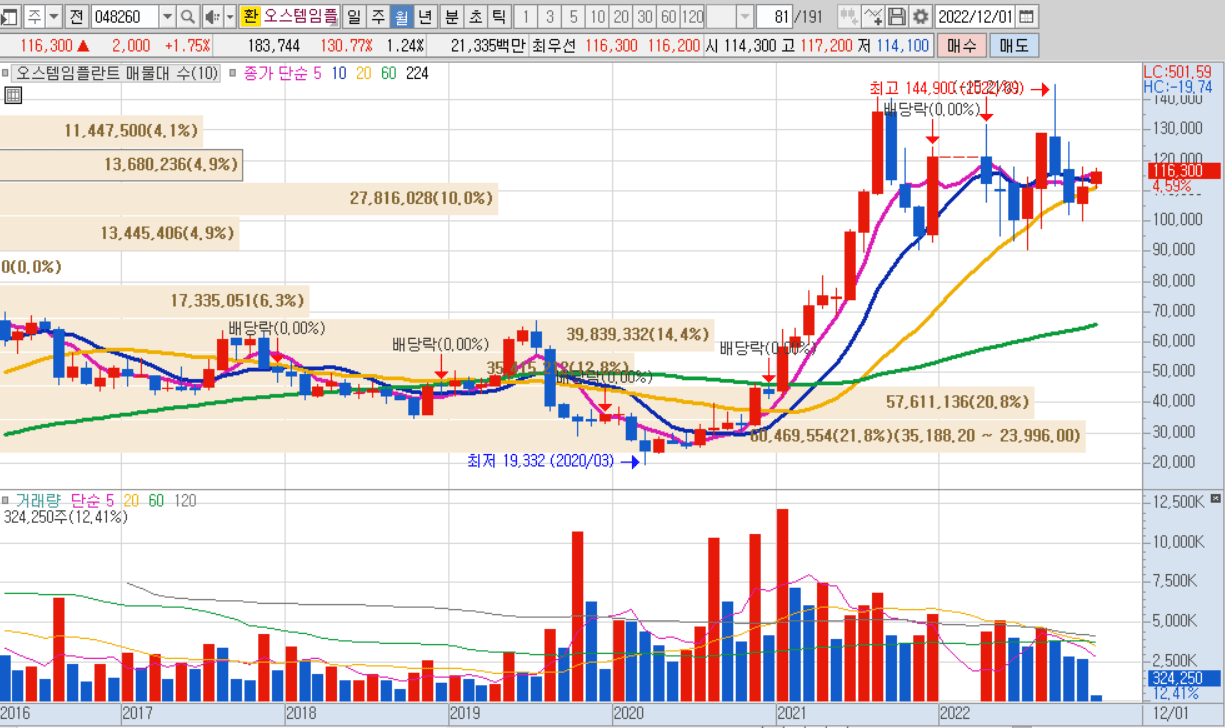Click the 27,816,028(10.0%) volume profile bar

[249, 198]
